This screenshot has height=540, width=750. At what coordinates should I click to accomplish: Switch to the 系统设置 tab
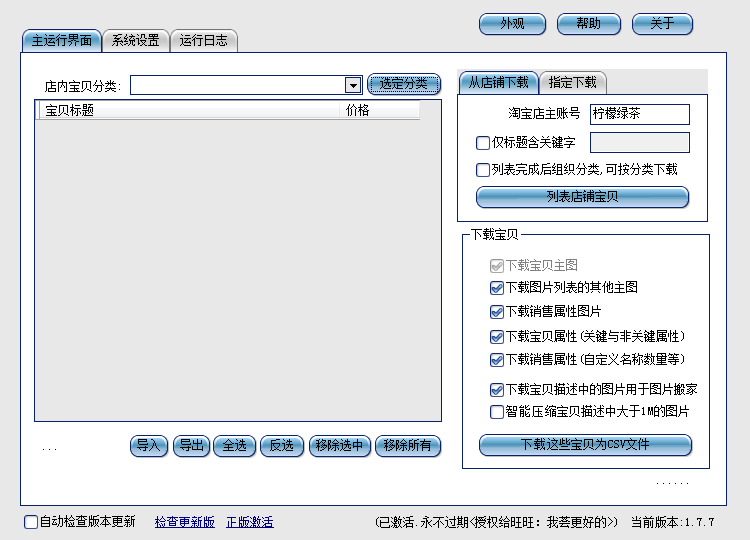[x=135, y=41]
